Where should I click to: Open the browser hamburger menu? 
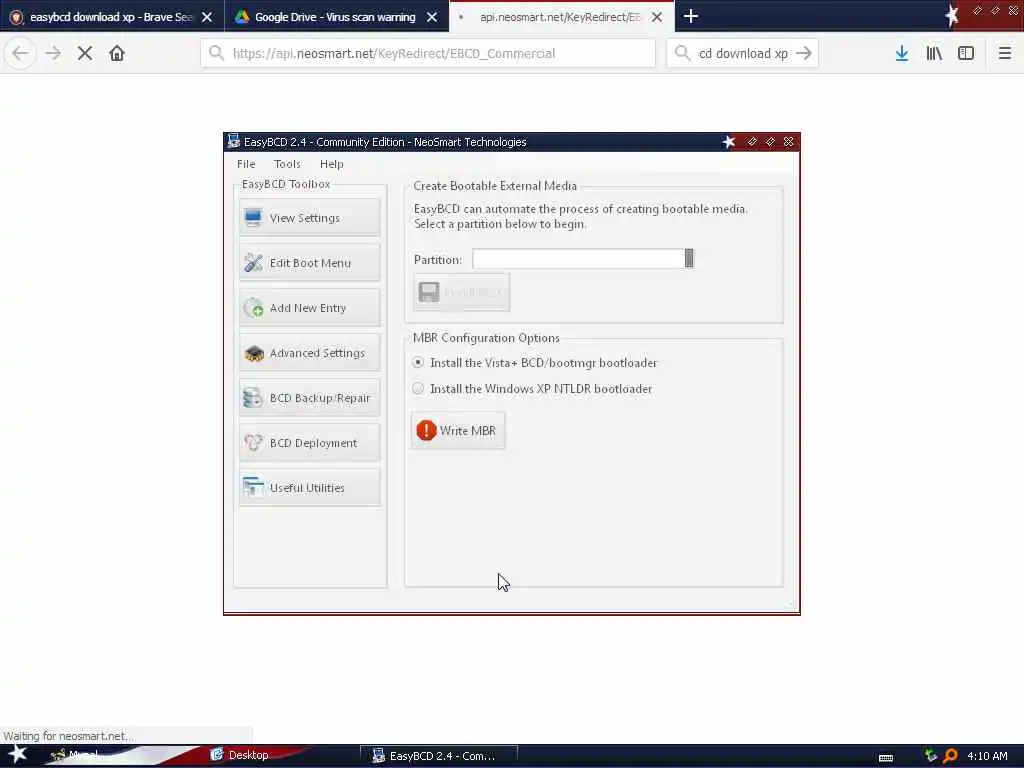click(x=1005, y=54)
